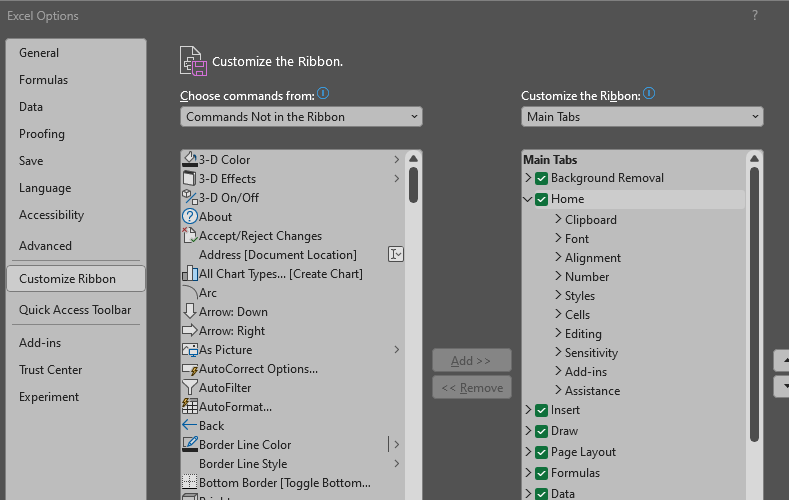Select the 3-D Effects command icon
The image size is (789, 500).
click(x=189, y=178)
